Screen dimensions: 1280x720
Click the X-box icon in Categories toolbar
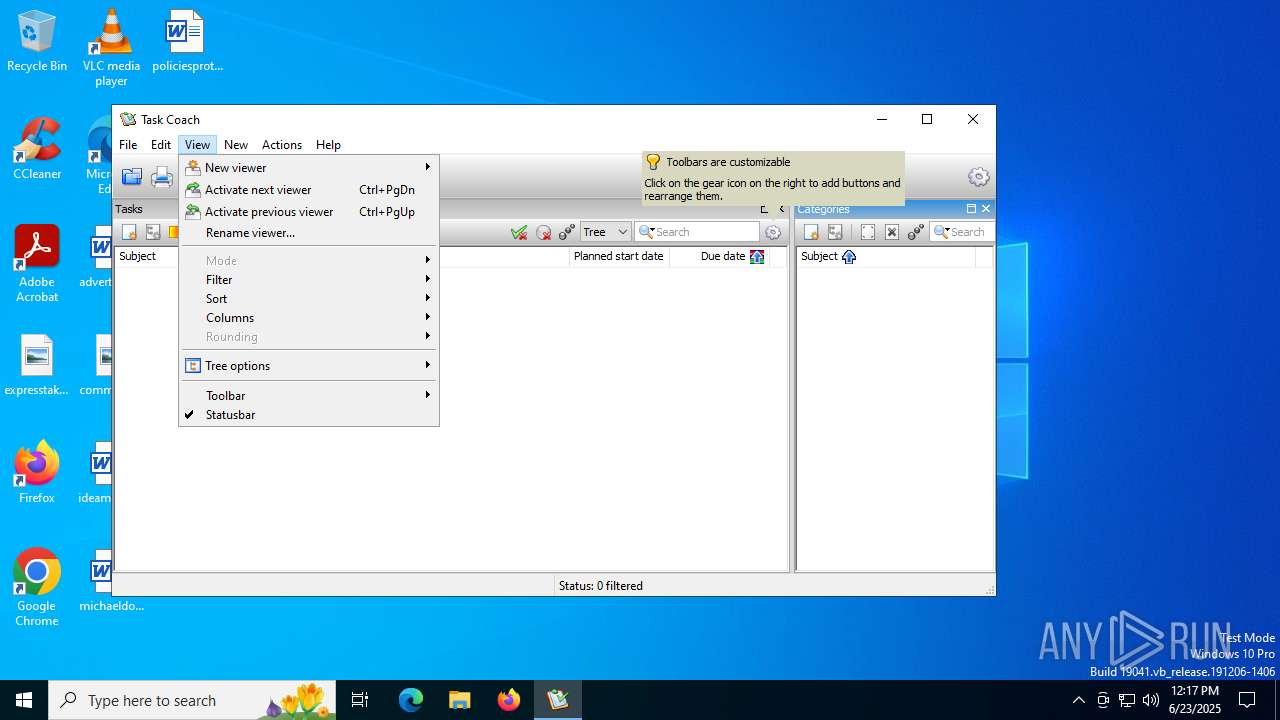[891, 232]
